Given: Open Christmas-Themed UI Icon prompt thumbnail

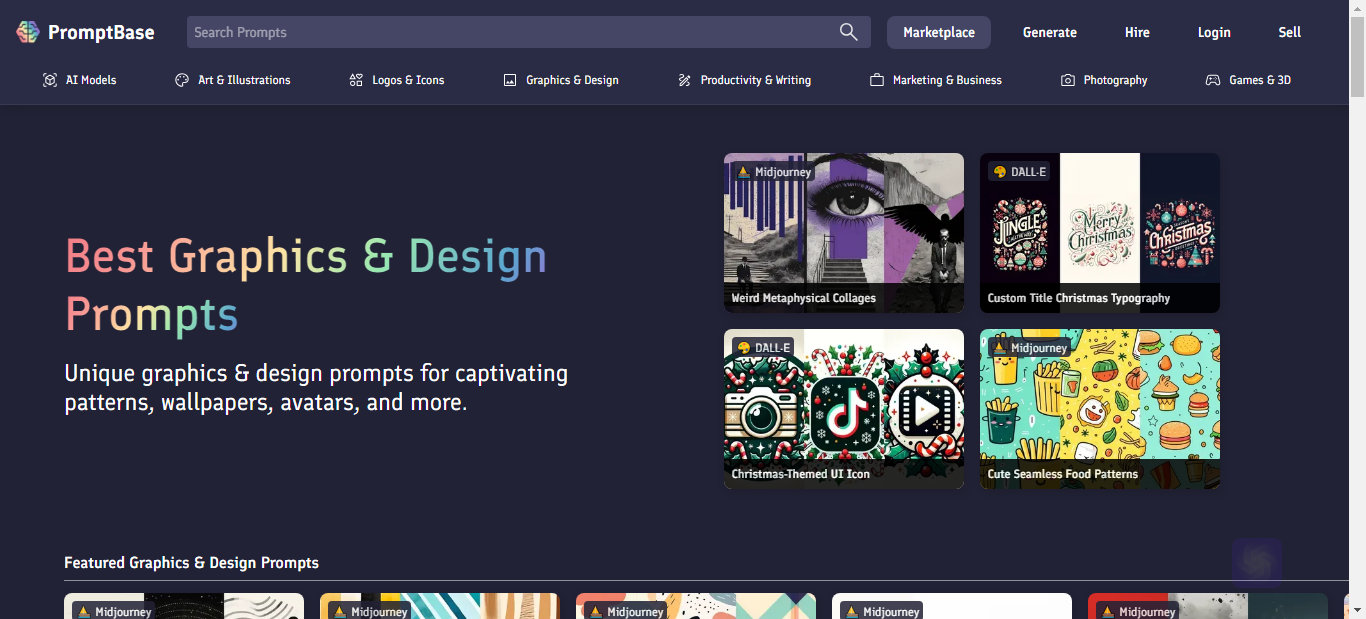Looking at the screenshot, I should [844, 409].
